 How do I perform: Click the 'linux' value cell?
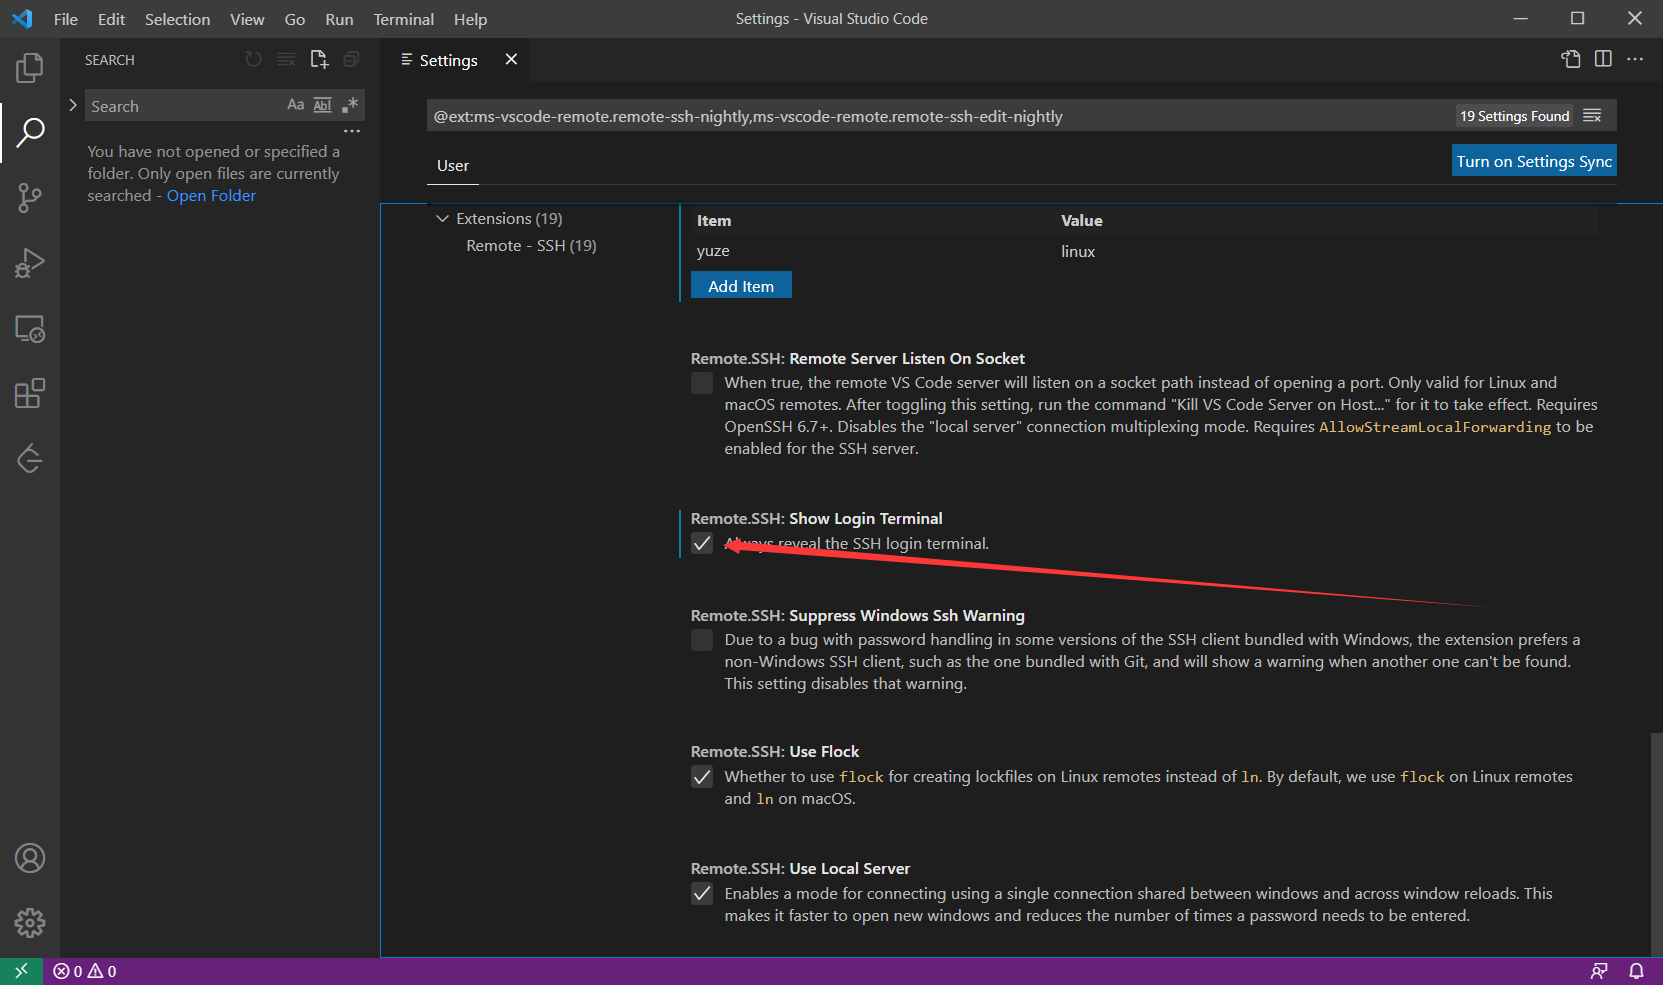click(x=1078, y=252)
